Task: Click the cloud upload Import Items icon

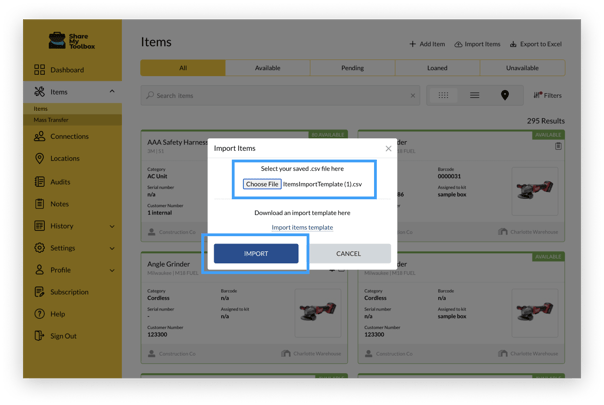Action: tap(458, 44)
